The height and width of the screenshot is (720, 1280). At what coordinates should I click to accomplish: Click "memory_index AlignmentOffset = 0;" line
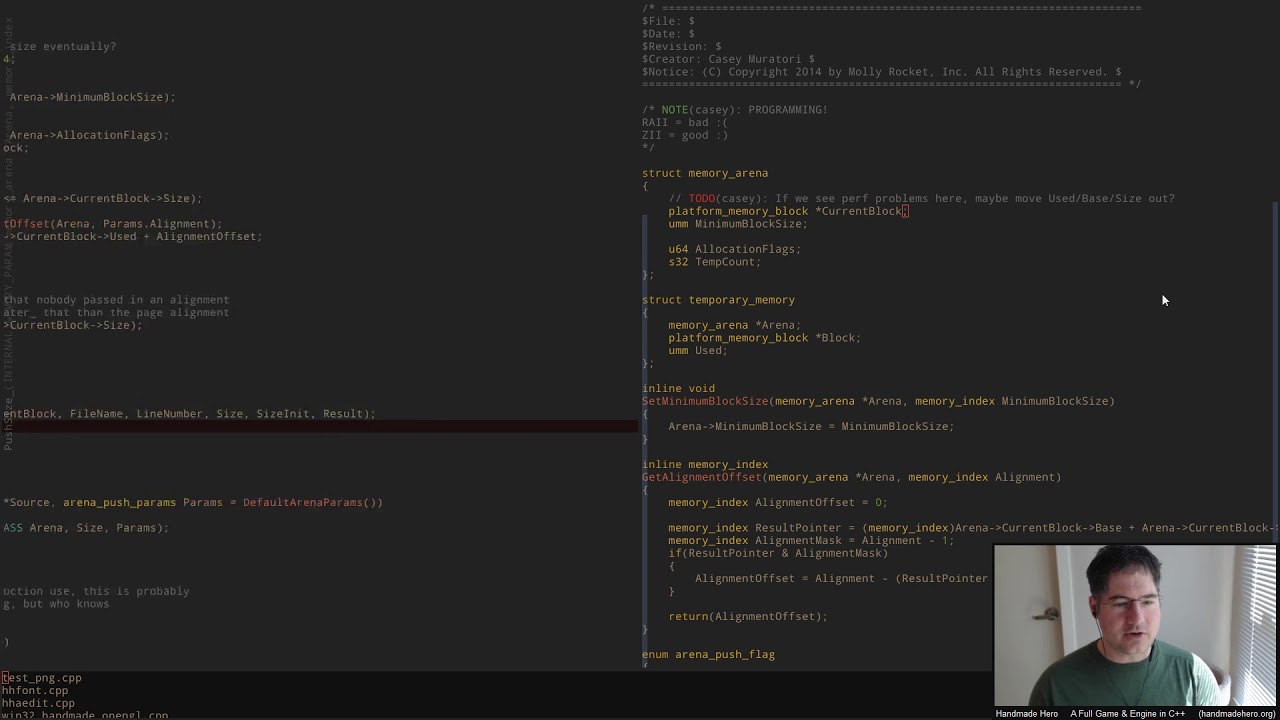click(x=778, y=502)
